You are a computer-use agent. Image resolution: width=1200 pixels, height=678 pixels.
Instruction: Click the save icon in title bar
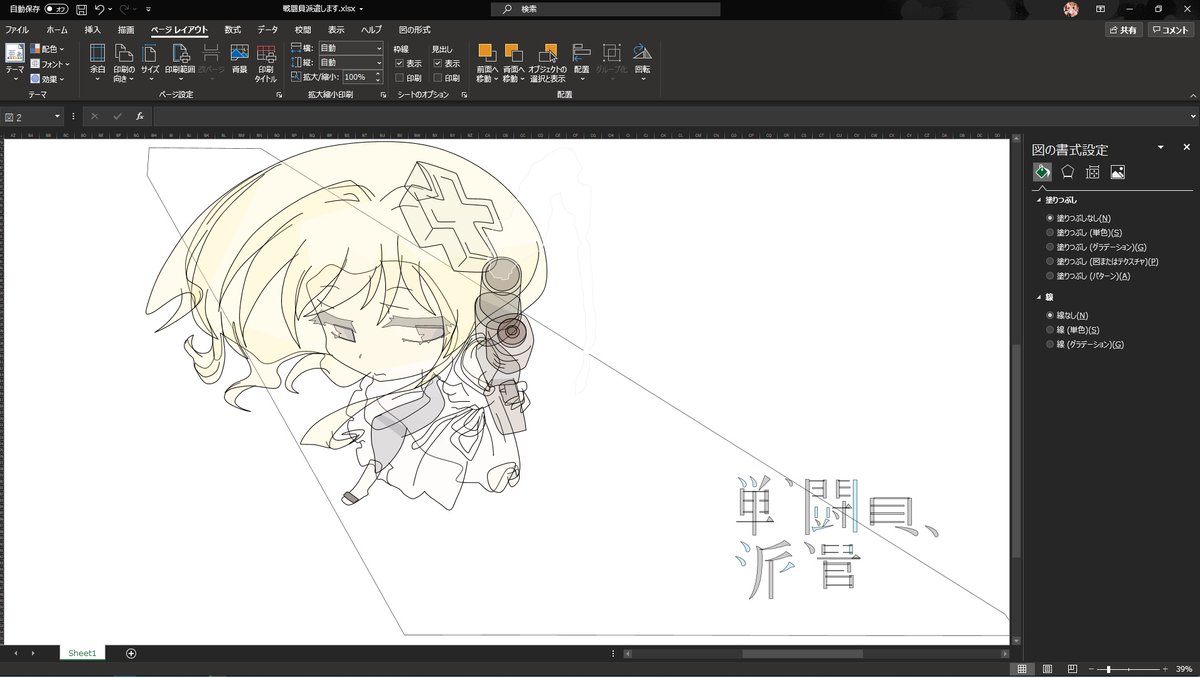coord(81,8)
